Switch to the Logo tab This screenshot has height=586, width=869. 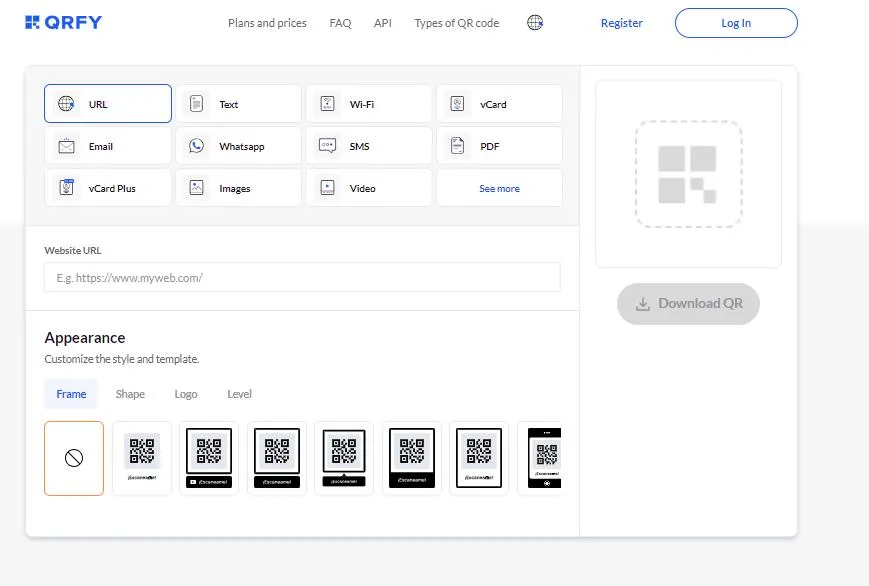186,394
